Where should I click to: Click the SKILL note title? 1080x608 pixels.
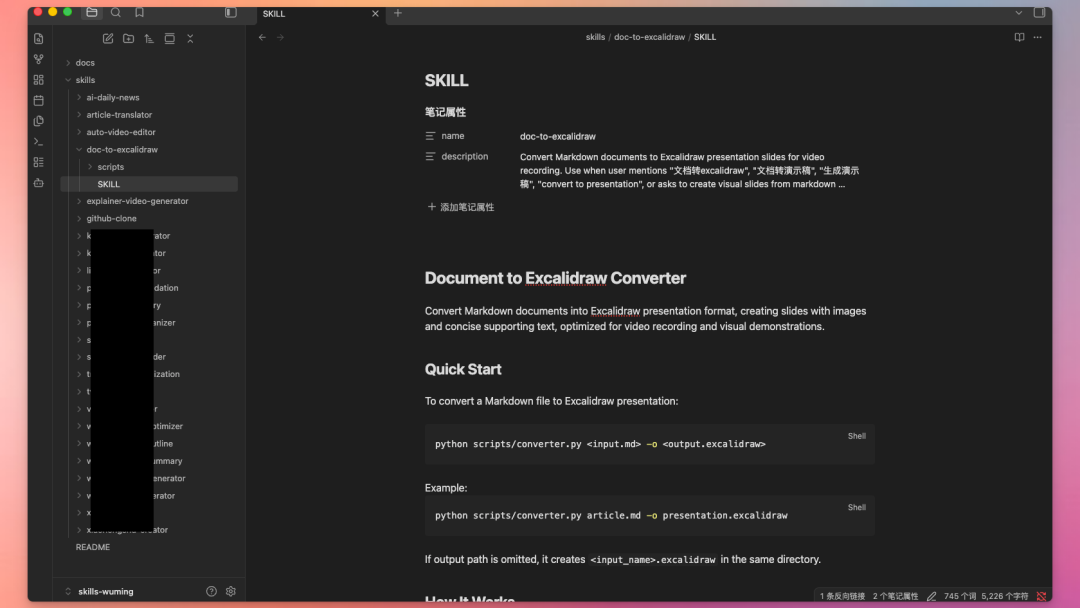click(x=446, y=81)
